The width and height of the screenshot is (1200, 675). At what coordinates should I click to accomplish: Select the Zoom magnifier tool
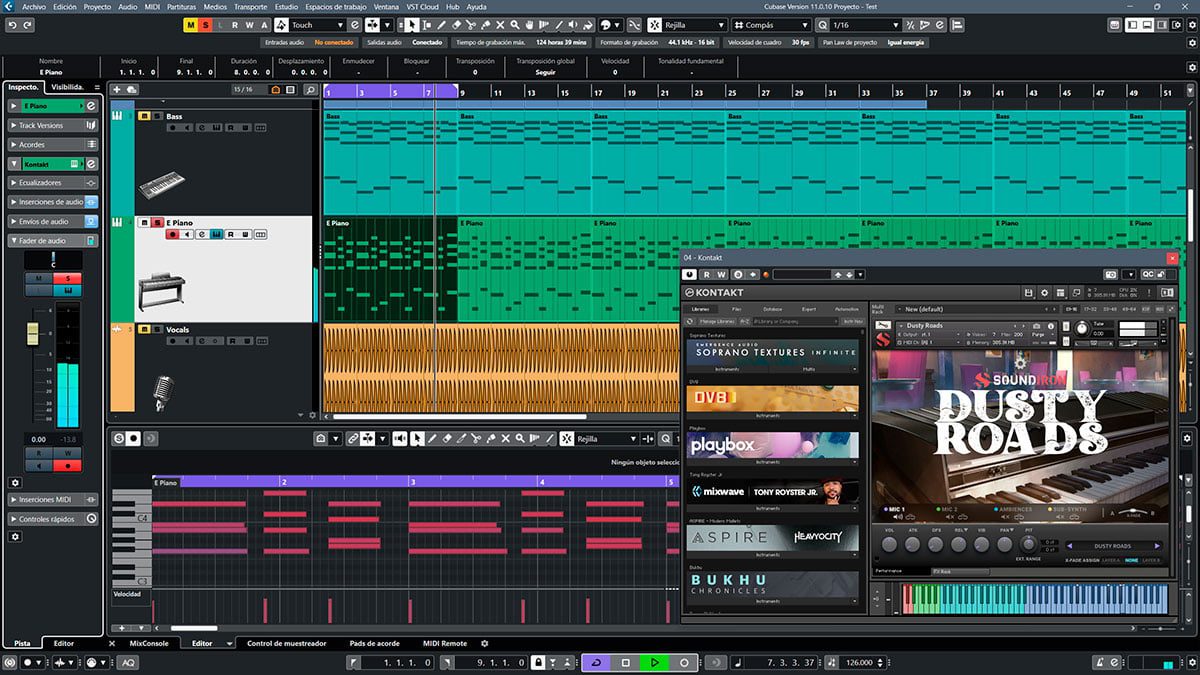514,25
